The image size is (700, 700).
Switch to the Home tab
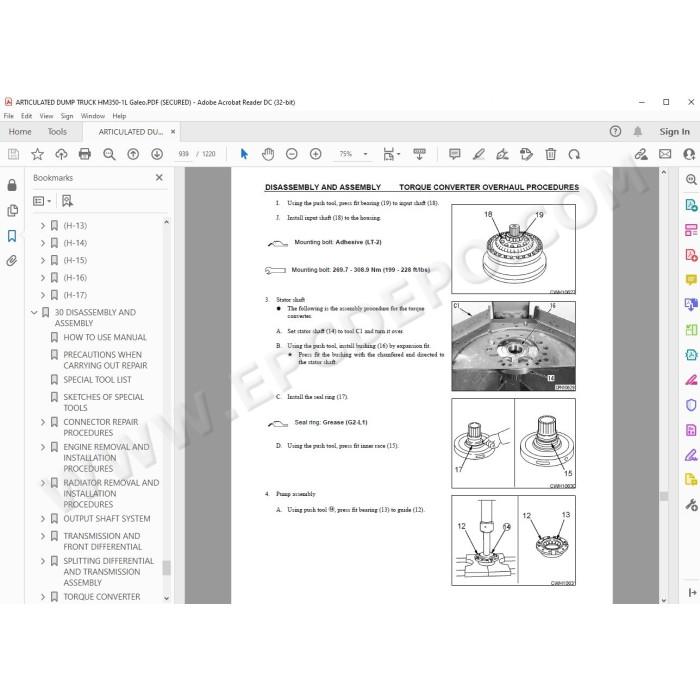20,132
